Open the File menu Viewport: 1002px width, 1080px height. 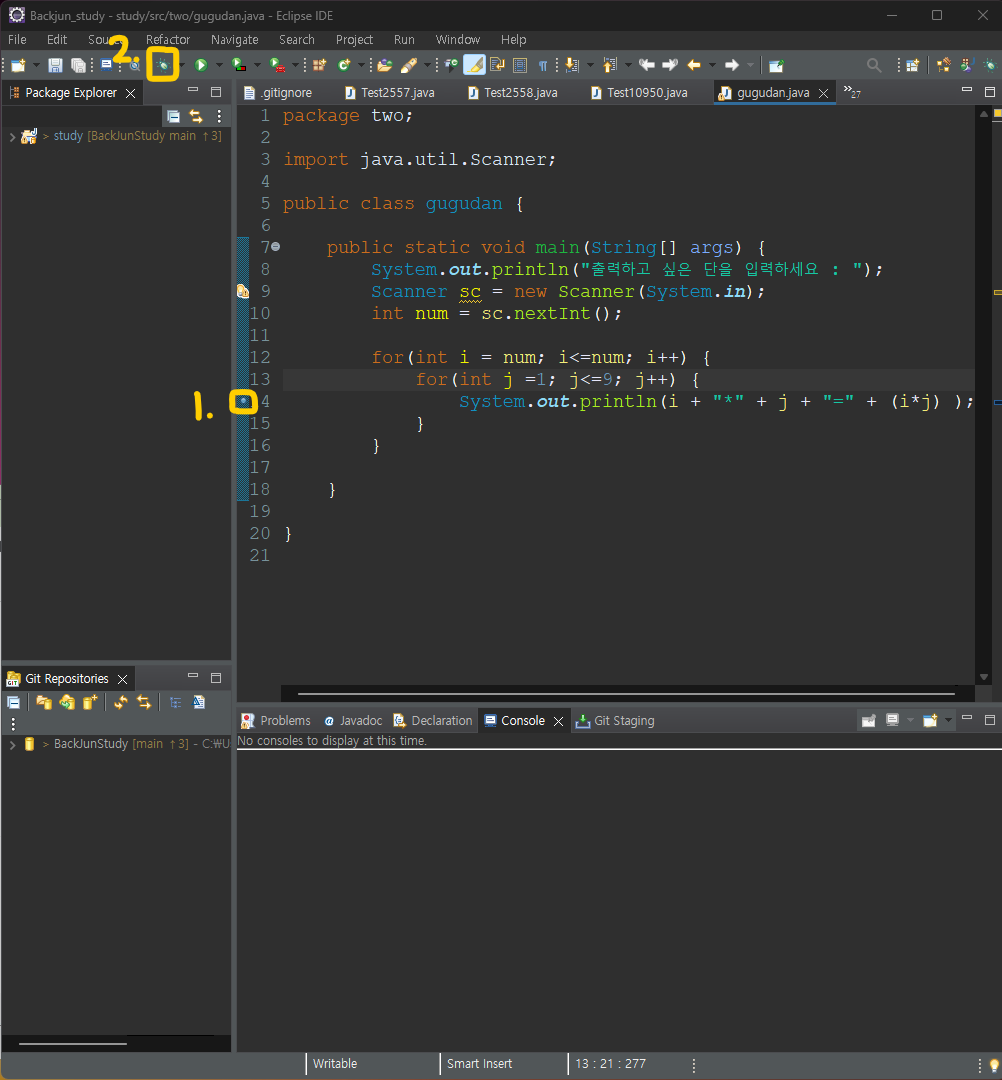[17, 39]
